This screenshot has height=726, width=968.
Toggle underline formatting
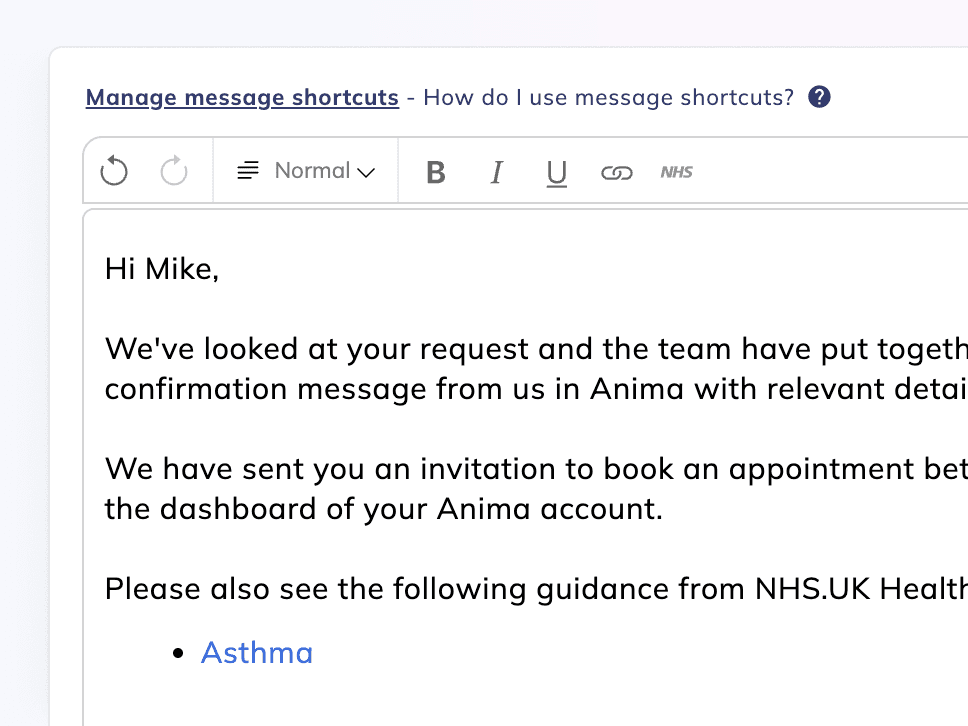(x=557, y=173)
